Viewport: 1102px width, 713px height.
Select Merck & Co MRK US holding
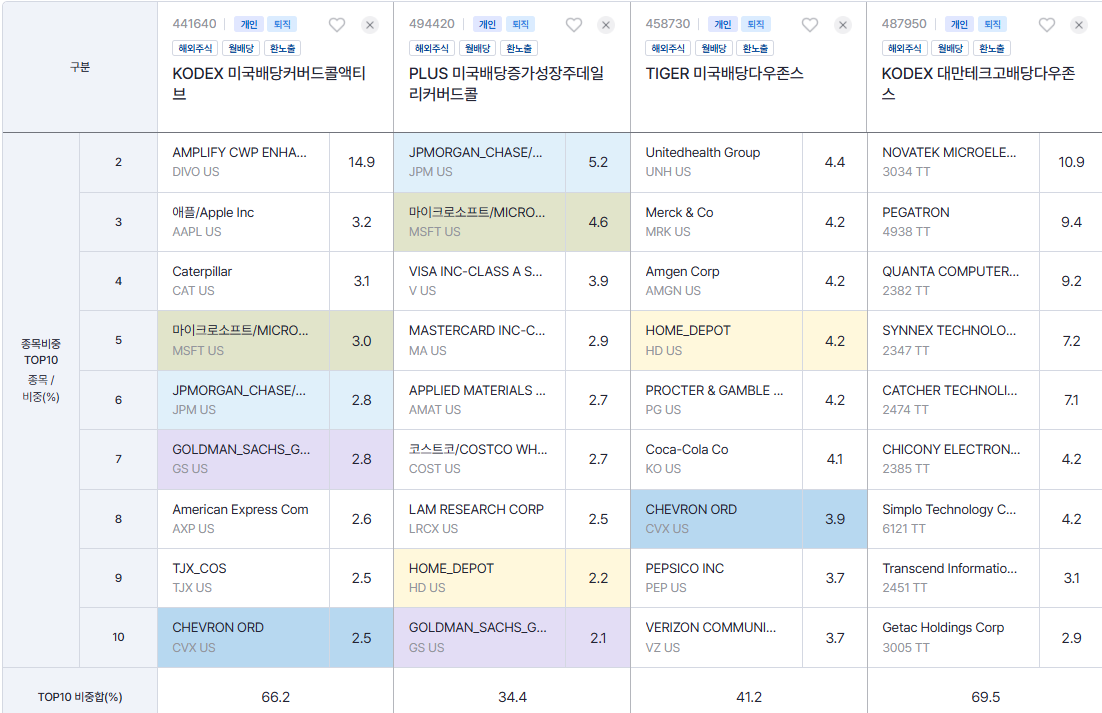pyautogui.click(x=716, y=222)
